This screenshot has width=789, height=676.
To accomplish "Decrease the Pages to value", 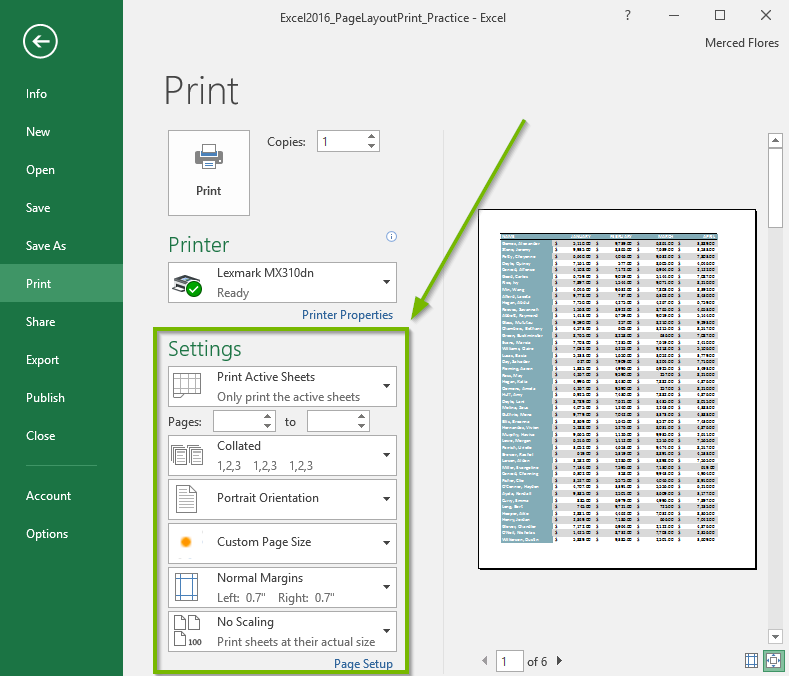I will [361, 426].
